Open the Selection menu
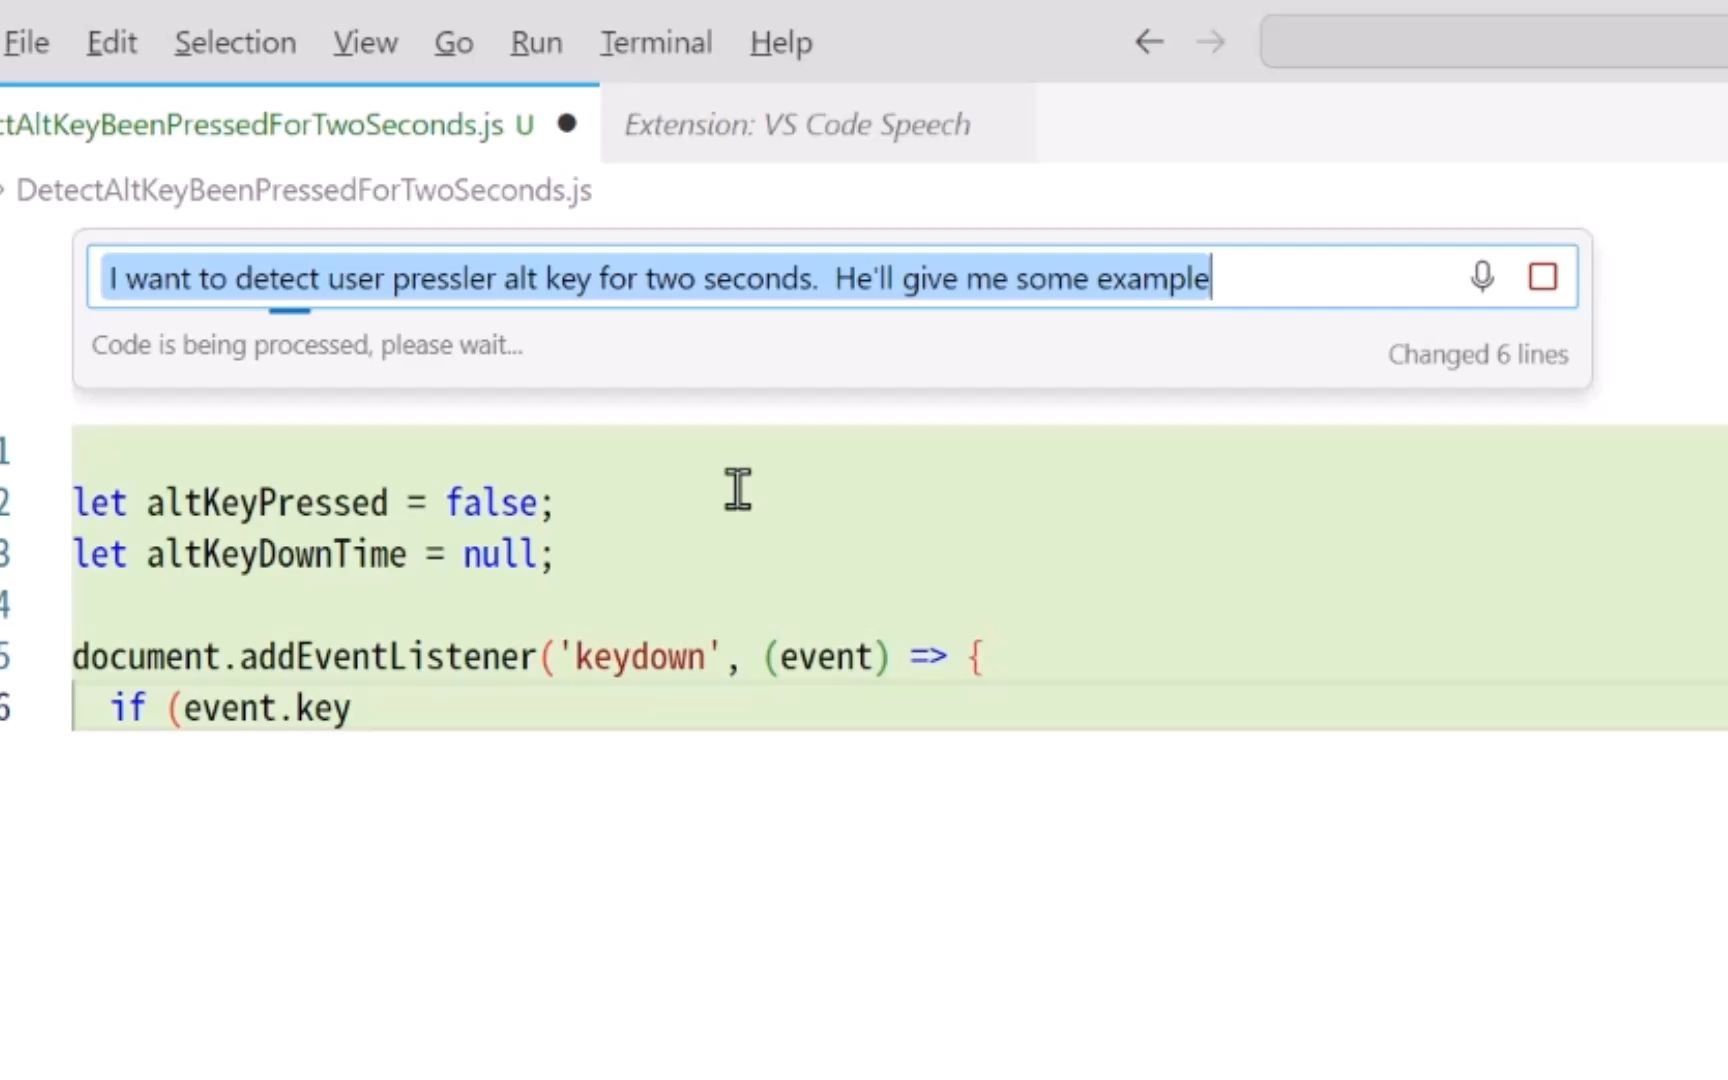The width and height of the screenshot is (1728, 1080). 235,42
